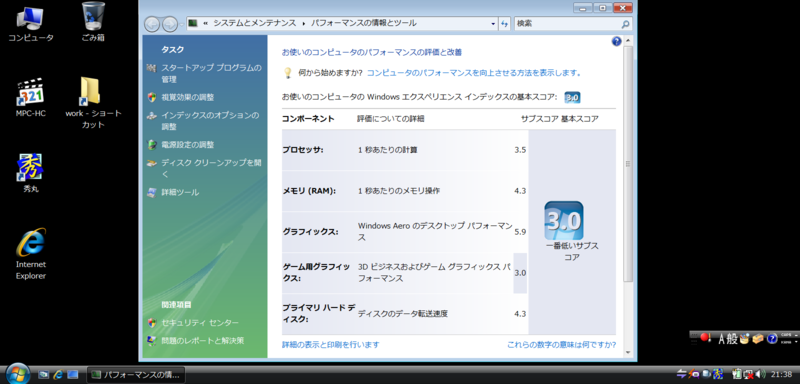Click システムとメンテナンス in breadcrumb

[255, 23]
